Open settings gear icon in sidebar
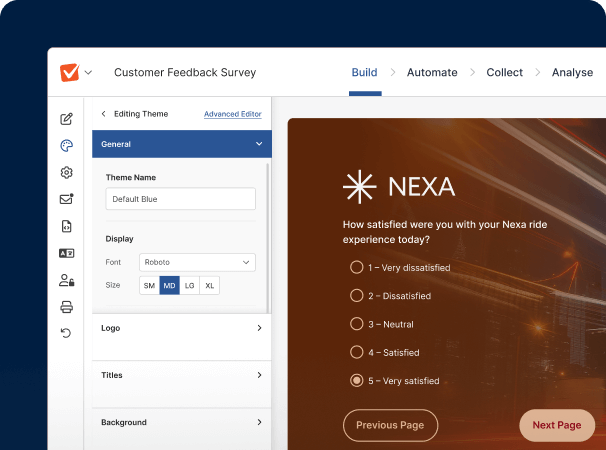 point(66,173)
